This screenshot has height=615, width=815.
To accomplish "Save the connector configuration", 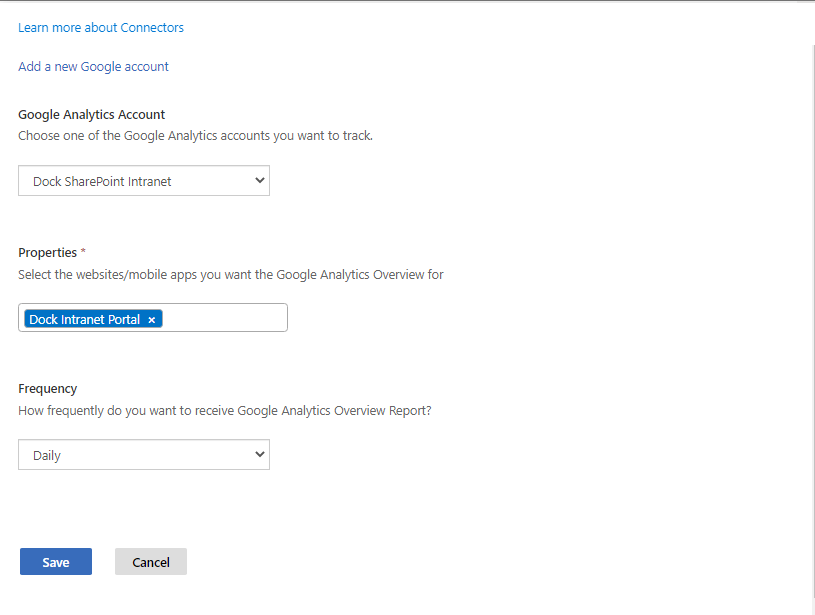I will point(56,562).
